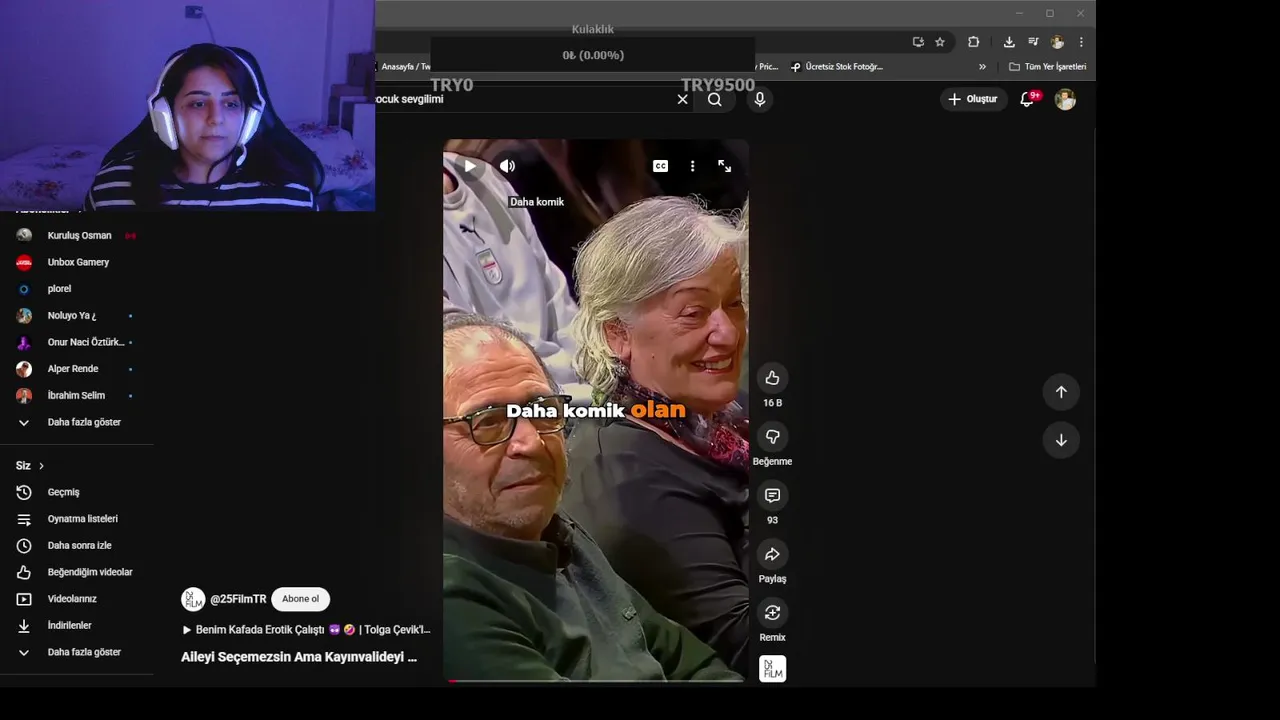Toggle closed captions on the Short
Screen dimensions: 1280x720
[660, 166]
